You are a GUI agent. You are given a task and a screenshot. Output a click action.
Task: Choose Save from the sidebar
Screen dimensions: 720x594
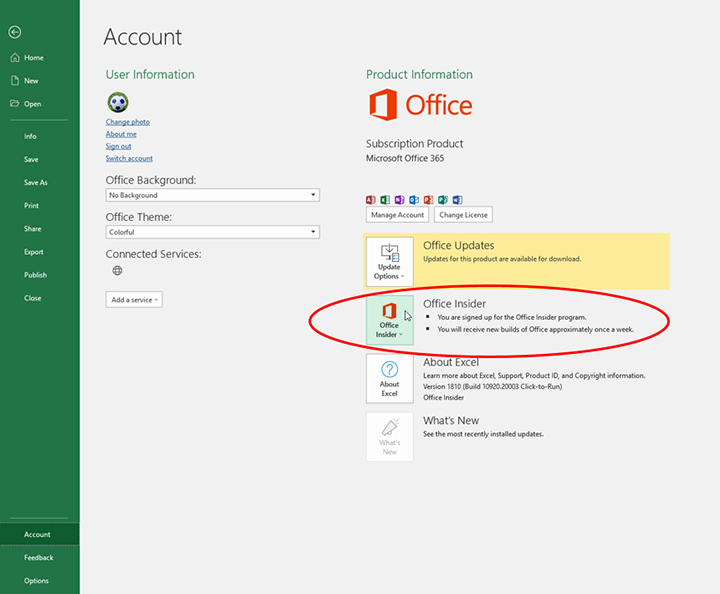(x=39, y=159)
